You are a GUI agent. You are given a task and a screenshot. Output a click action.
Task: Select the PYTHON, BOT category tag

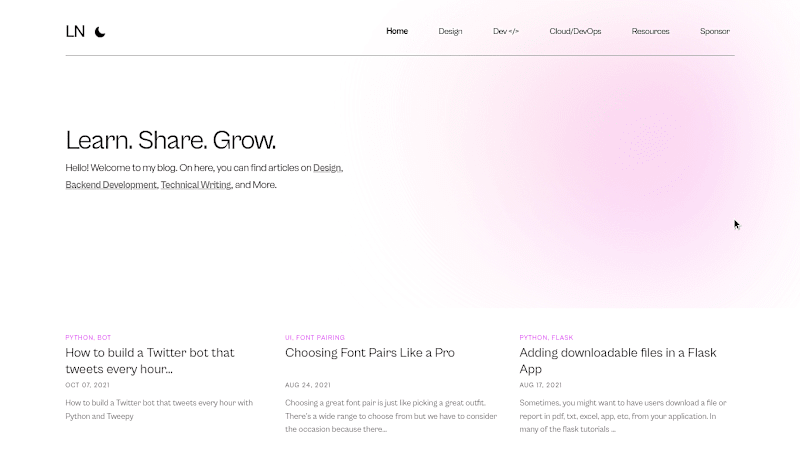click(x=88, y=337)
